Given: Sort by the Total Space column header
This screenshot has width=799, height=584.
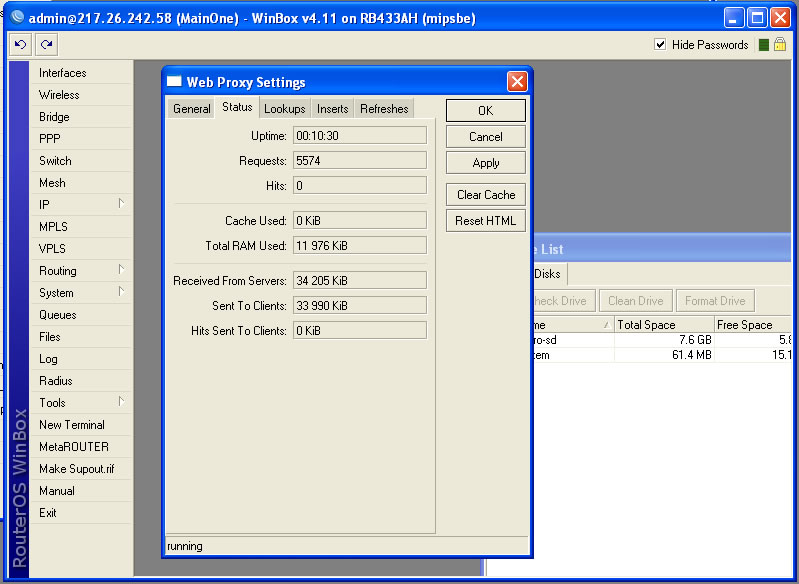Looking at the screenshot, I should [x=664, y=325].
